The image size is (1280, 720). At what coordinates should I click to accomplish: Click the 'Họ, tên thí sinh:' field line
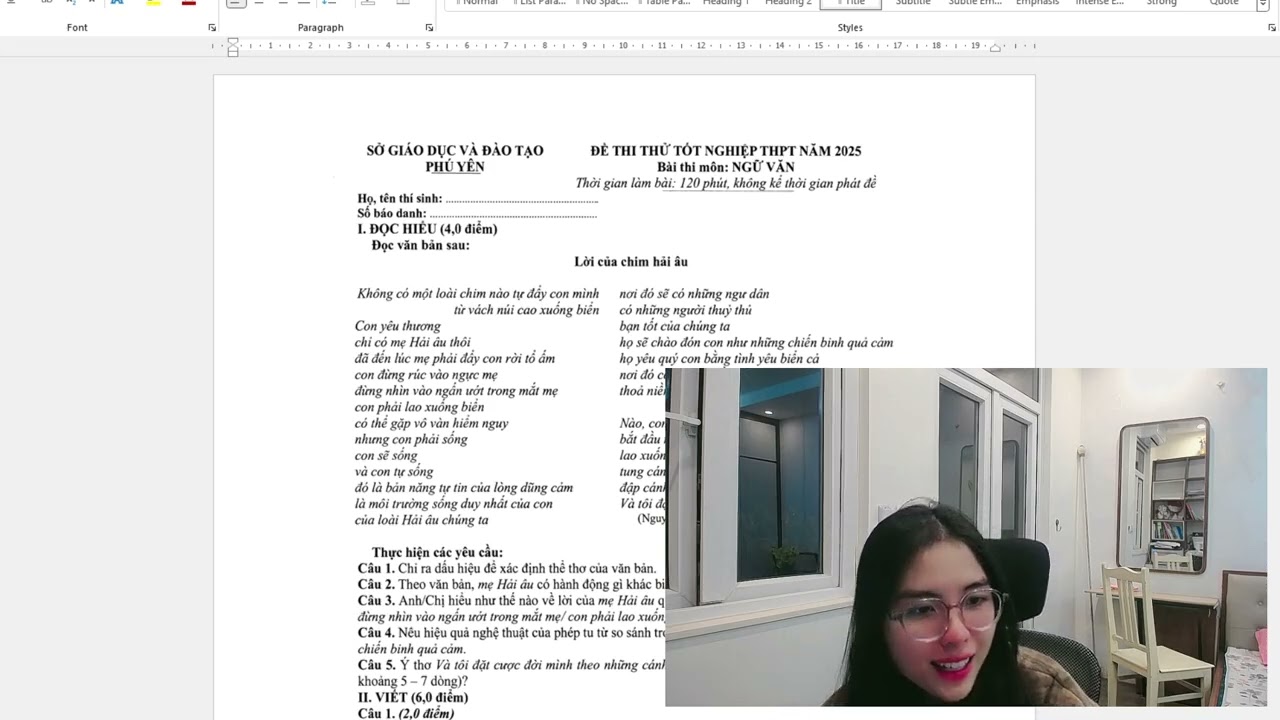pos(477,199)
